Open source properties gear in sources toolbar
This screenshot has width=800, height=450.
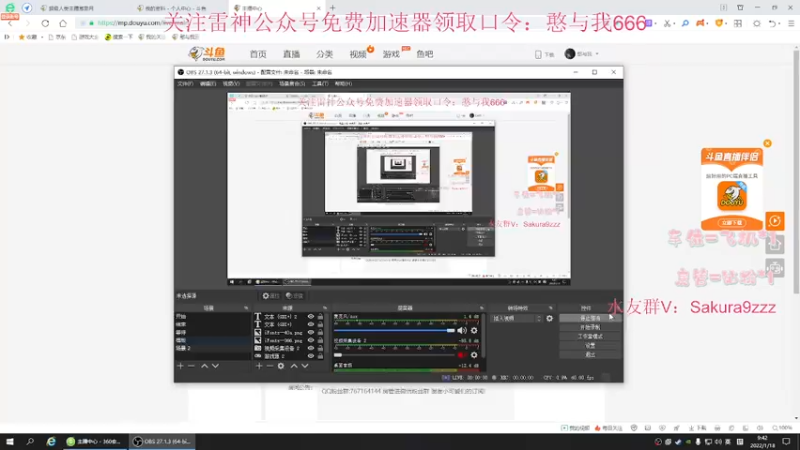coord(281,366)
